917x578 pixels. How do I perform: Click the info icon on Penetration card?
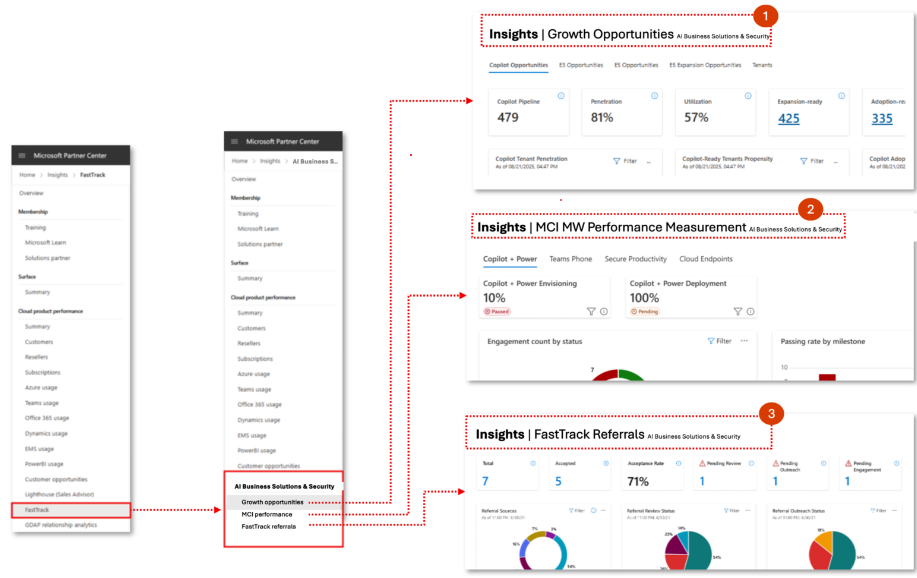pyautogui.click(x=654, y=96)
